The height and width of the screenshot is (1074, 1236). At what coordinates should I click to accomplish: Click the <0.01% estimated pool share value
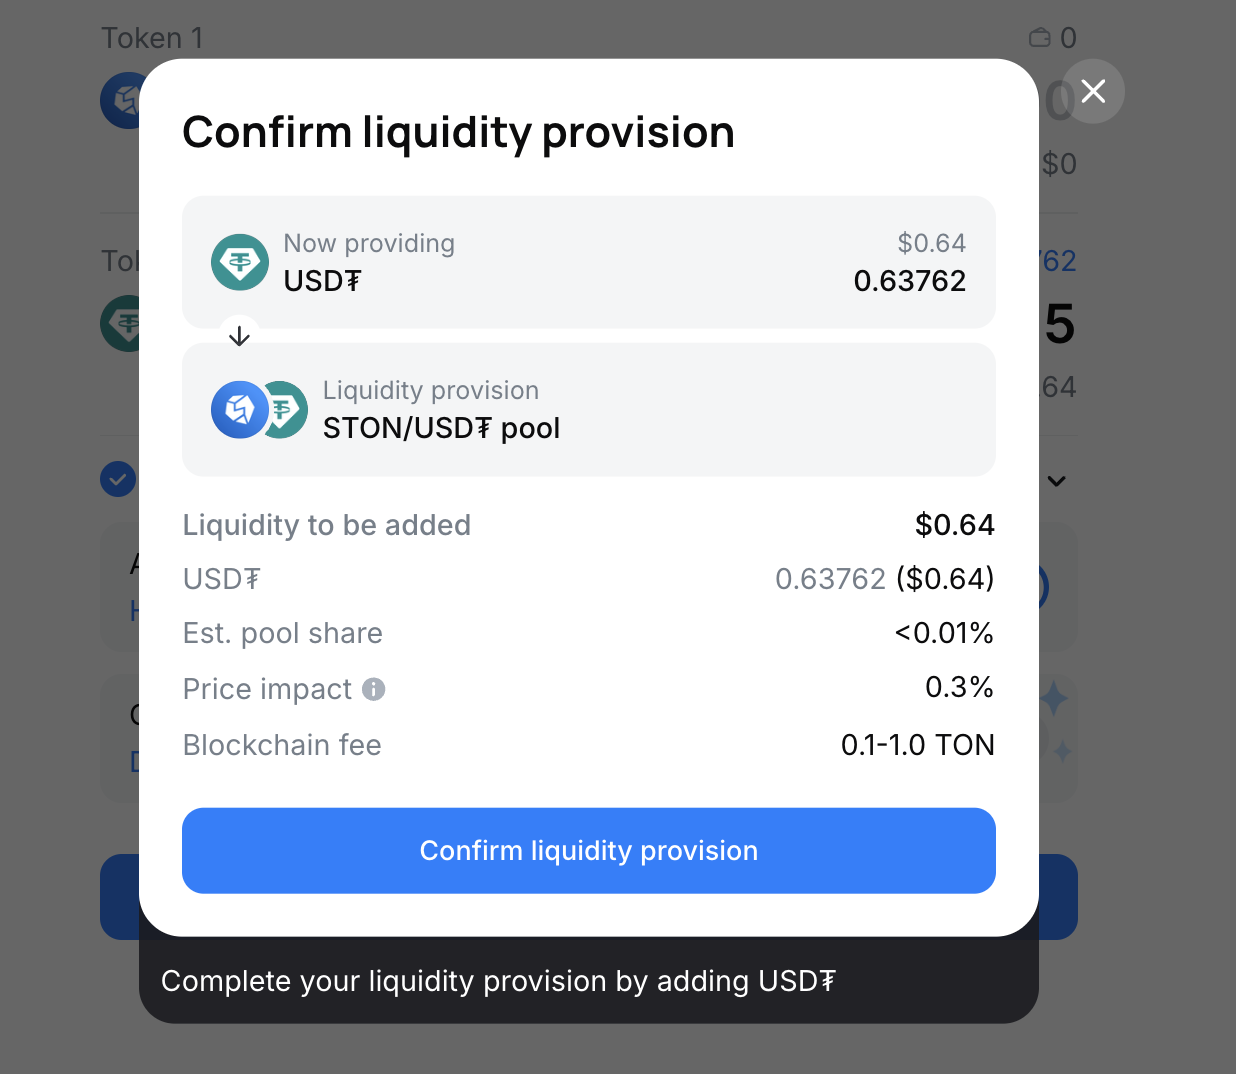click(x=943, y=633)
